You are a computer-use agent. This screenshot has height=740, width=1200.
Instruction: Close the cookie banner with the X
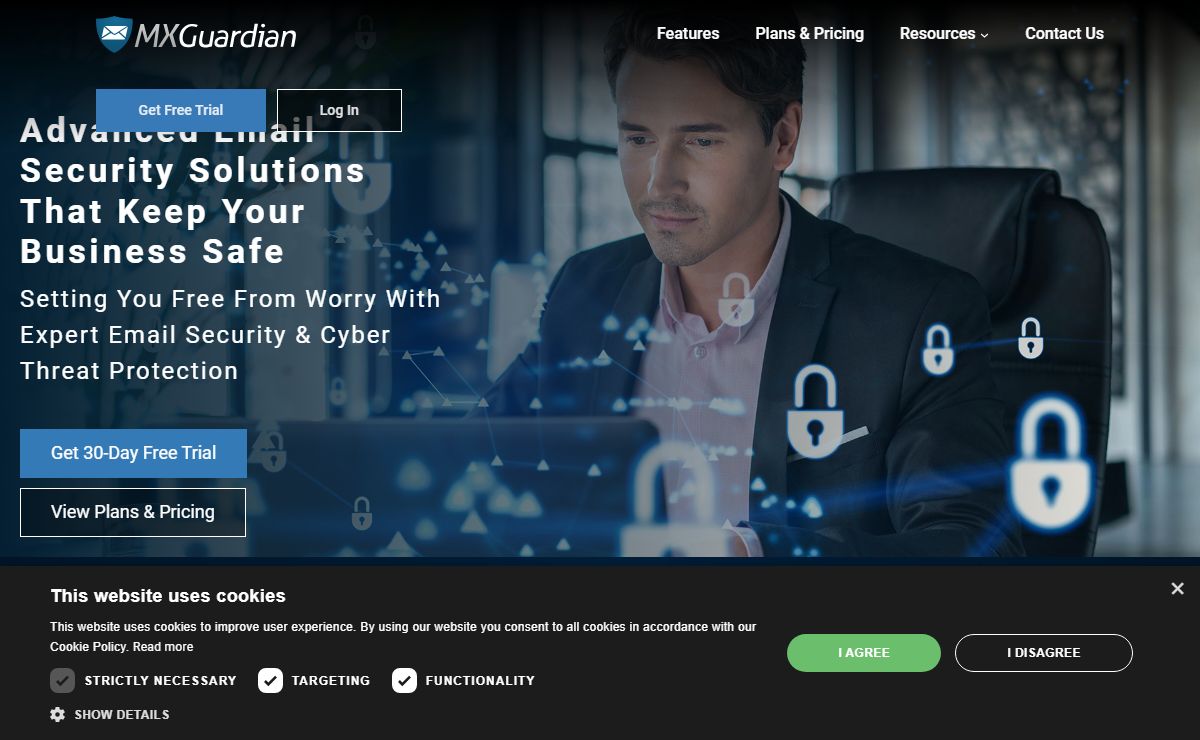(x=1177, y=589)
